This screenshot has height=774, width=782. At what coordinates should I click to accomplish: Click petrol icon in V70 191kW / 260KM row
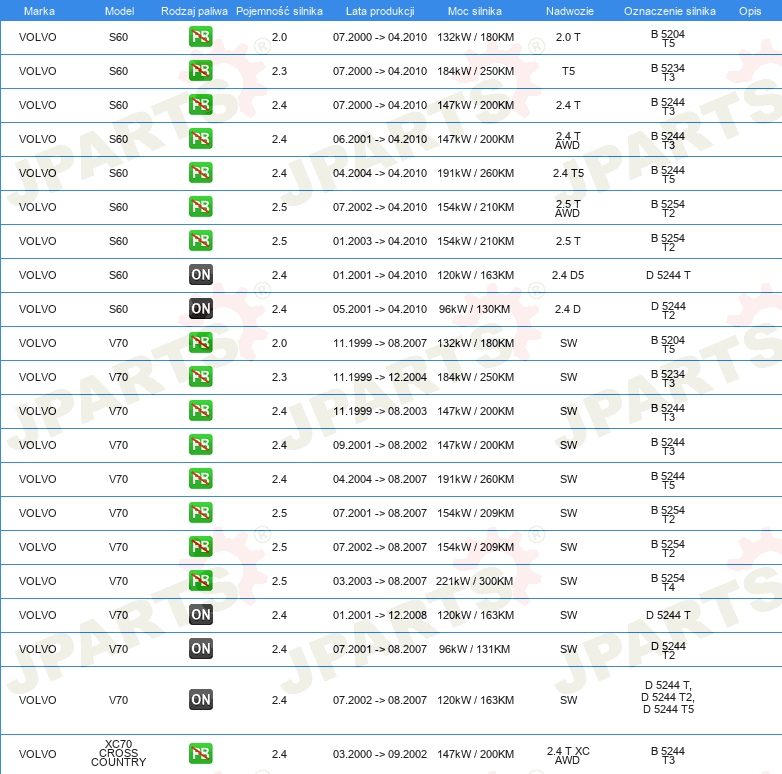click(201, 478)
